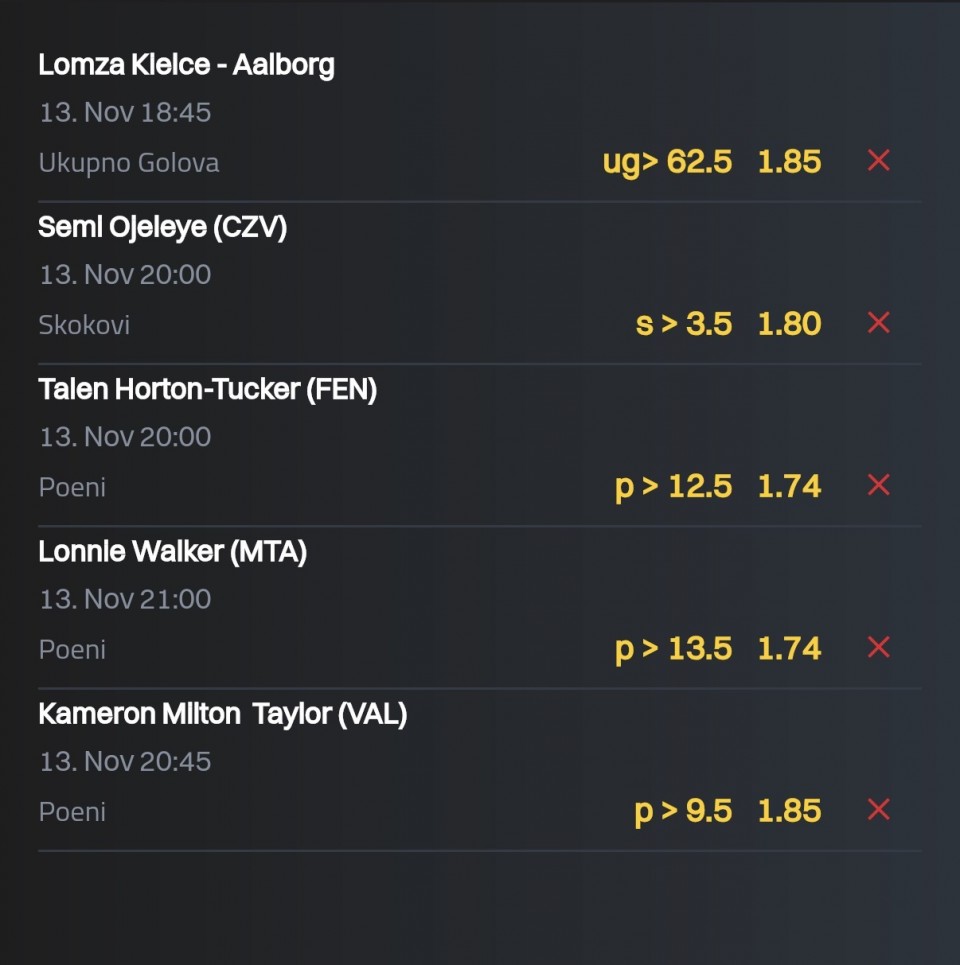Remove the Lonnie Walker points bet
960x965 pixels.
[x=878, y=648]
